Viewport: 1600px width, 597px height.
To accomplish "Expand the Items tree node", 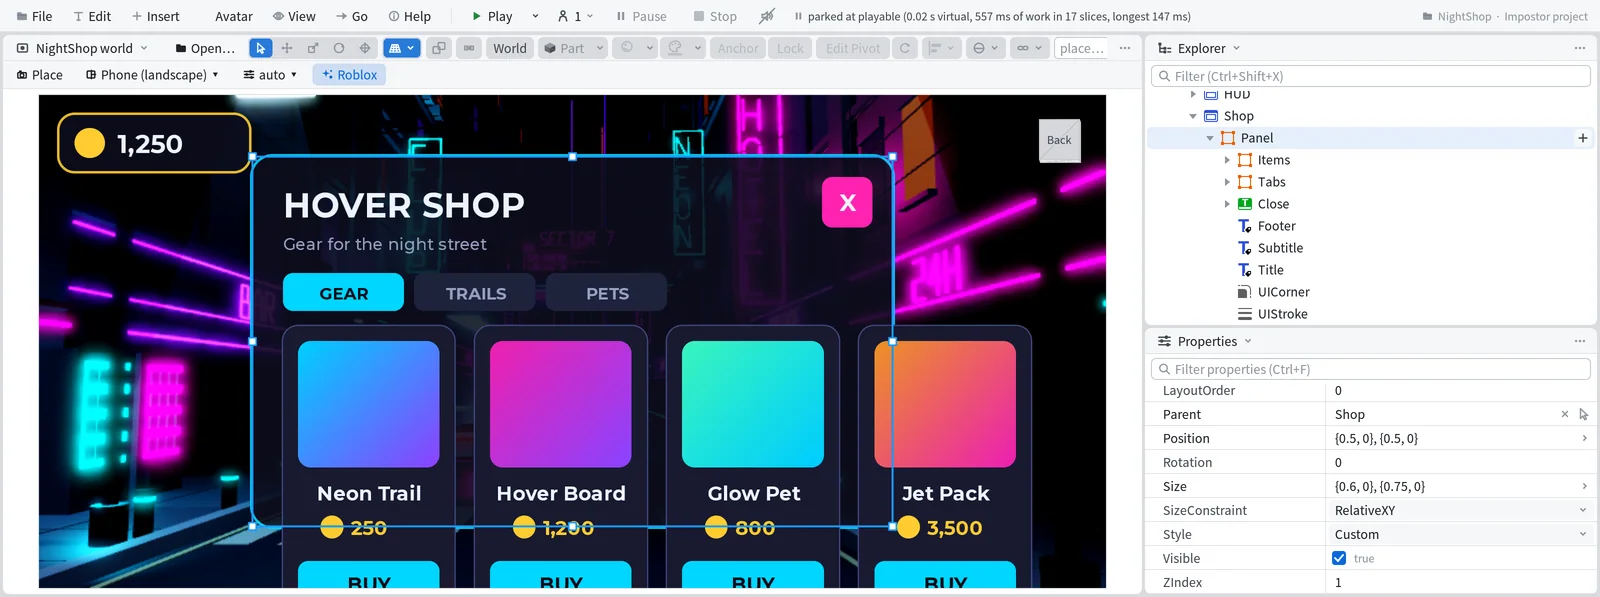I will pos(1227,160).
